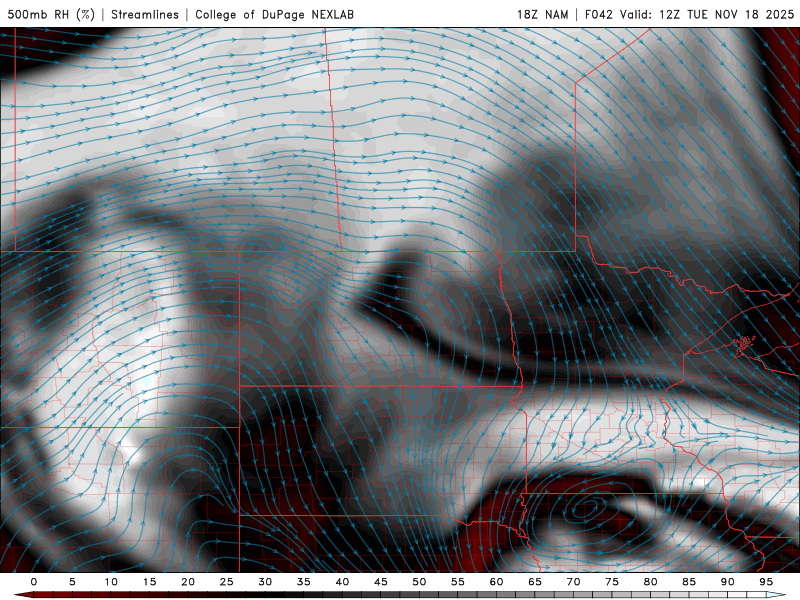Viewport: 800px width, 600px height.
Task: Click the "65" colorbar label
Action: click(x=535, y=582)
